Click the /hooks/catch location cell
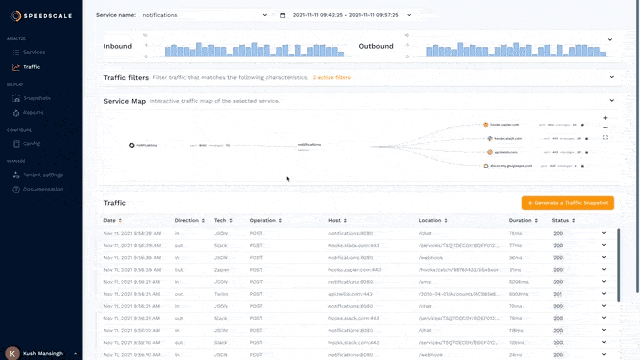The width and height of the screenshot is (640, 360). [459, 270]
